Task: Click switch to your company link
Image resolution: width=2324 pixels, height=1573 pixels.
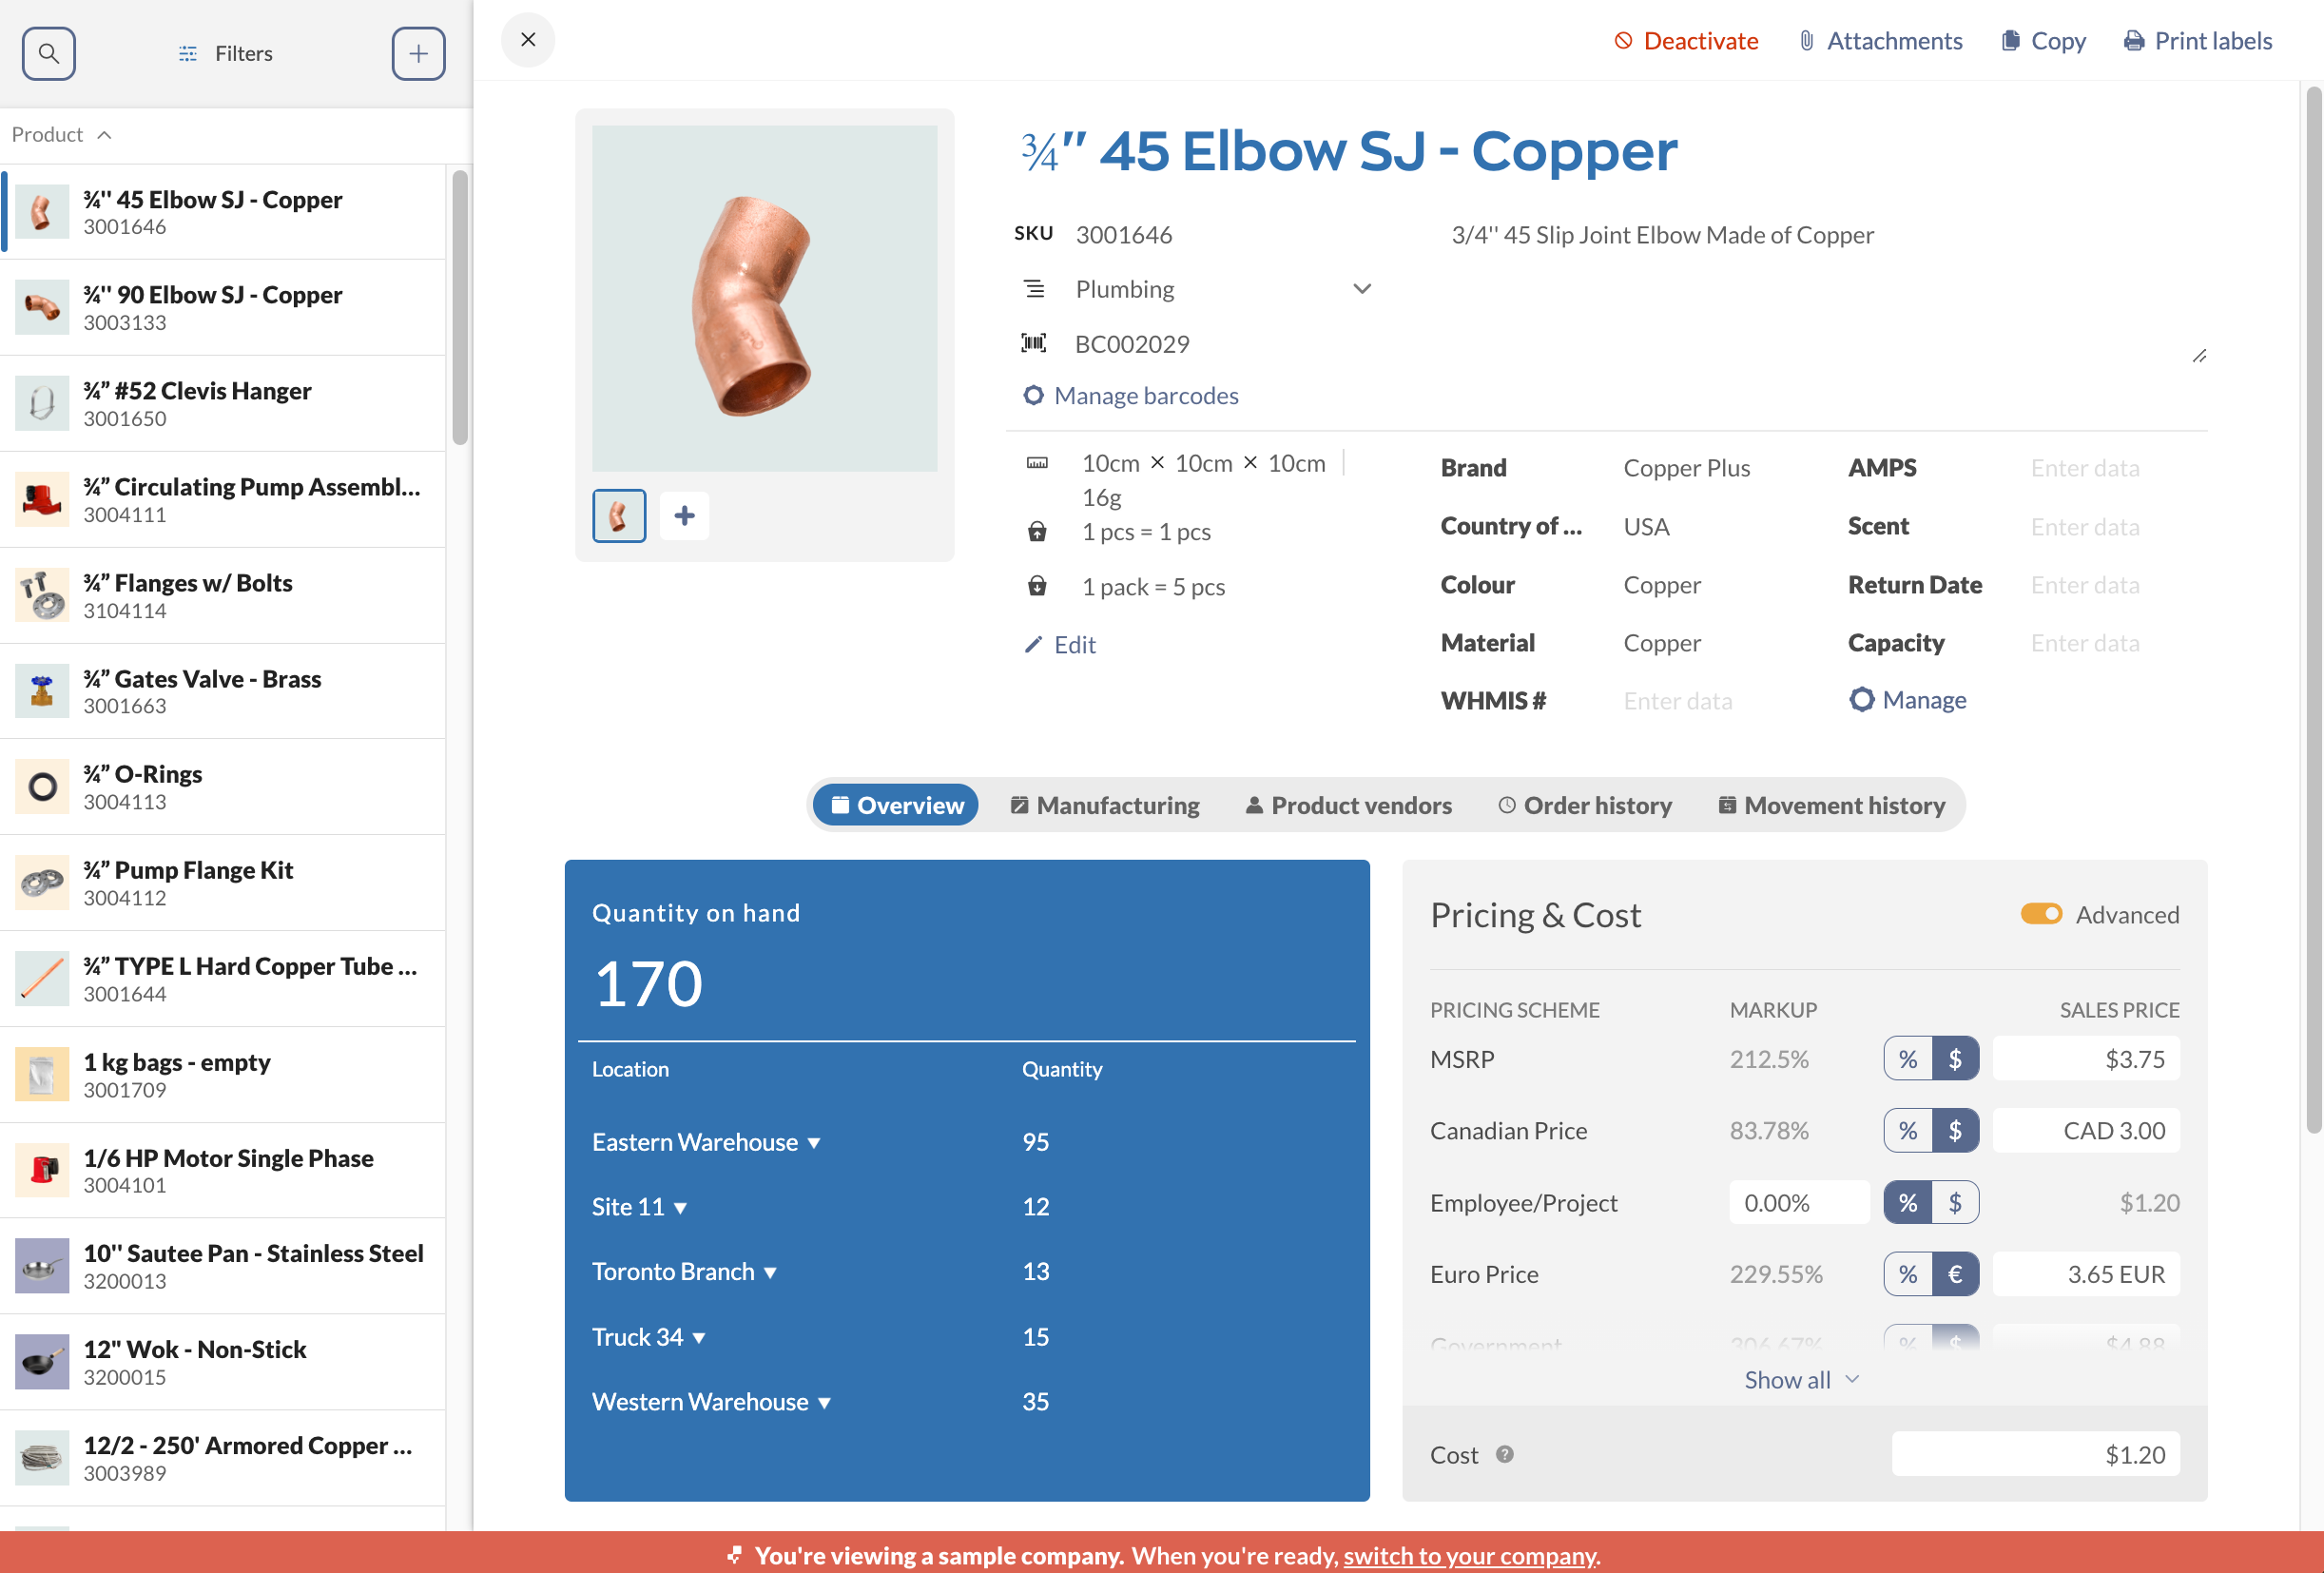Action: 1469,1555
